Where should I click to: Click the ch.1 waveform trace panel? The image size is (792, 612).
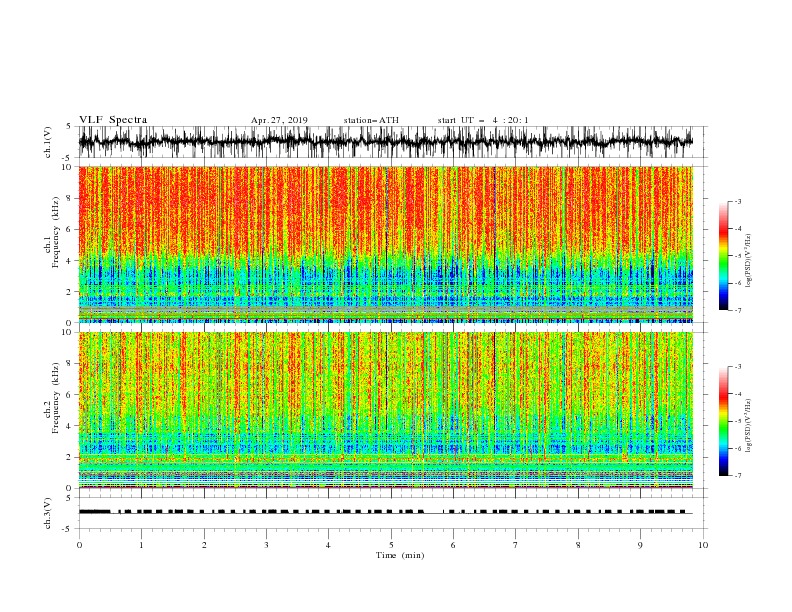[392, 142]
